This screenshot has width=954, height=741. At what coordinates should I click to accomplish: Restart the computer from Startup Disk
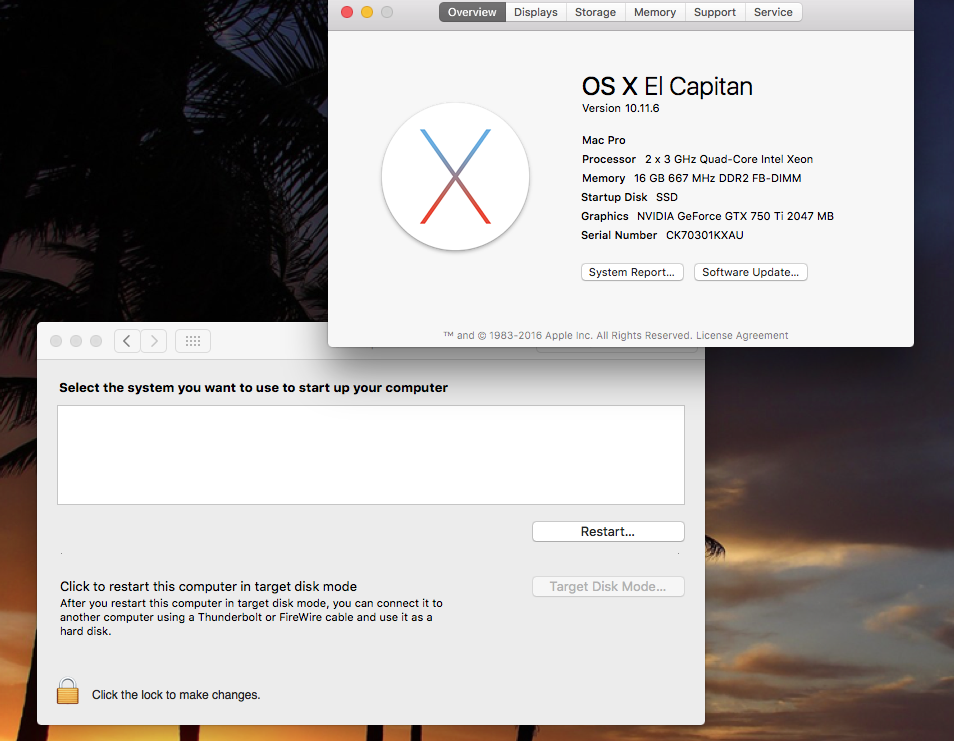point(608,532)
